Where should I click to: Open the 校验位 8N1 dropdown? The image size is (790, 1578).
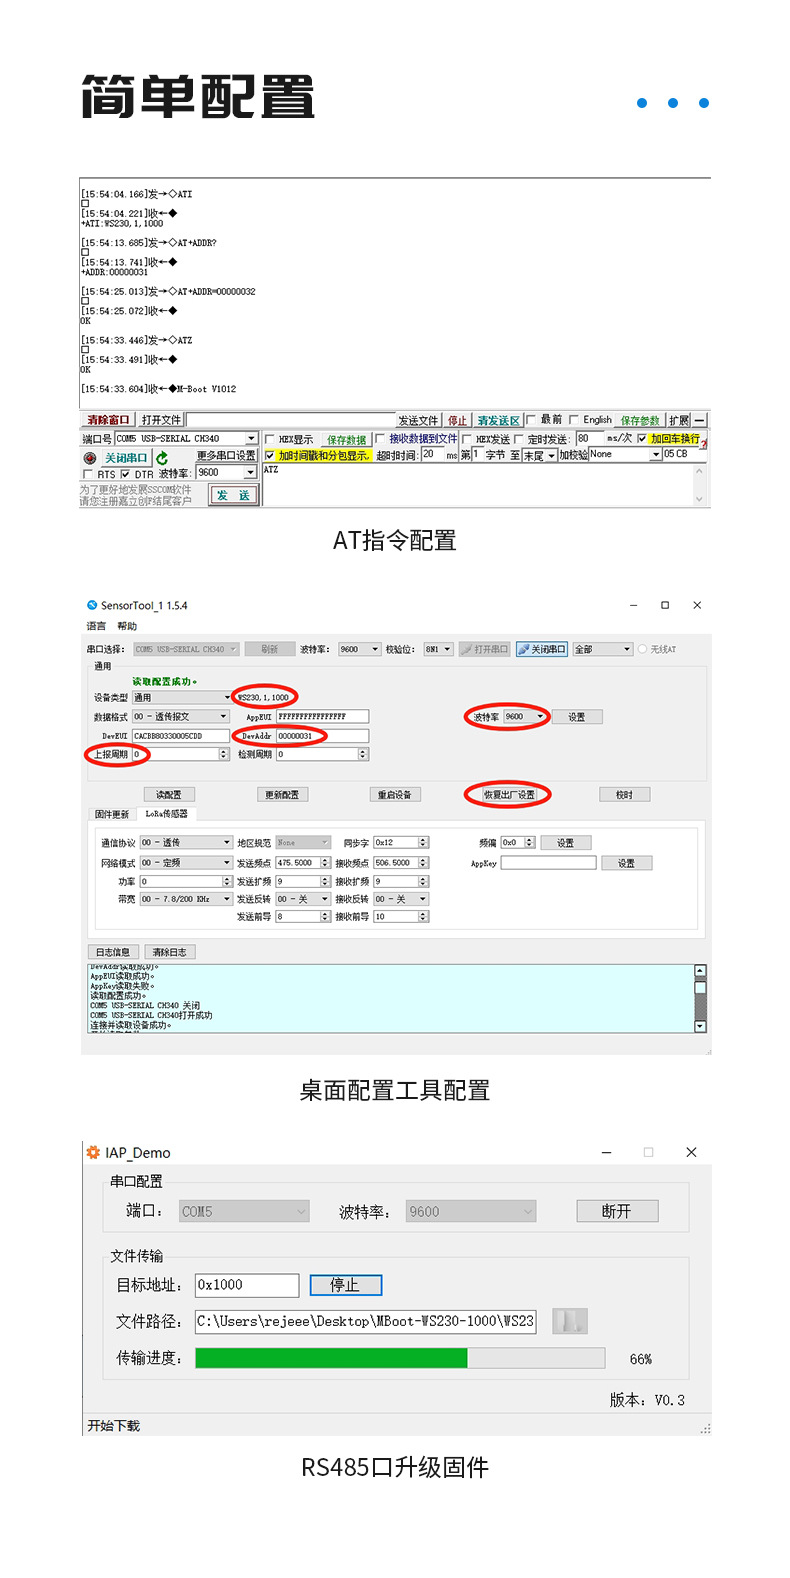click(x=438, y=649)
